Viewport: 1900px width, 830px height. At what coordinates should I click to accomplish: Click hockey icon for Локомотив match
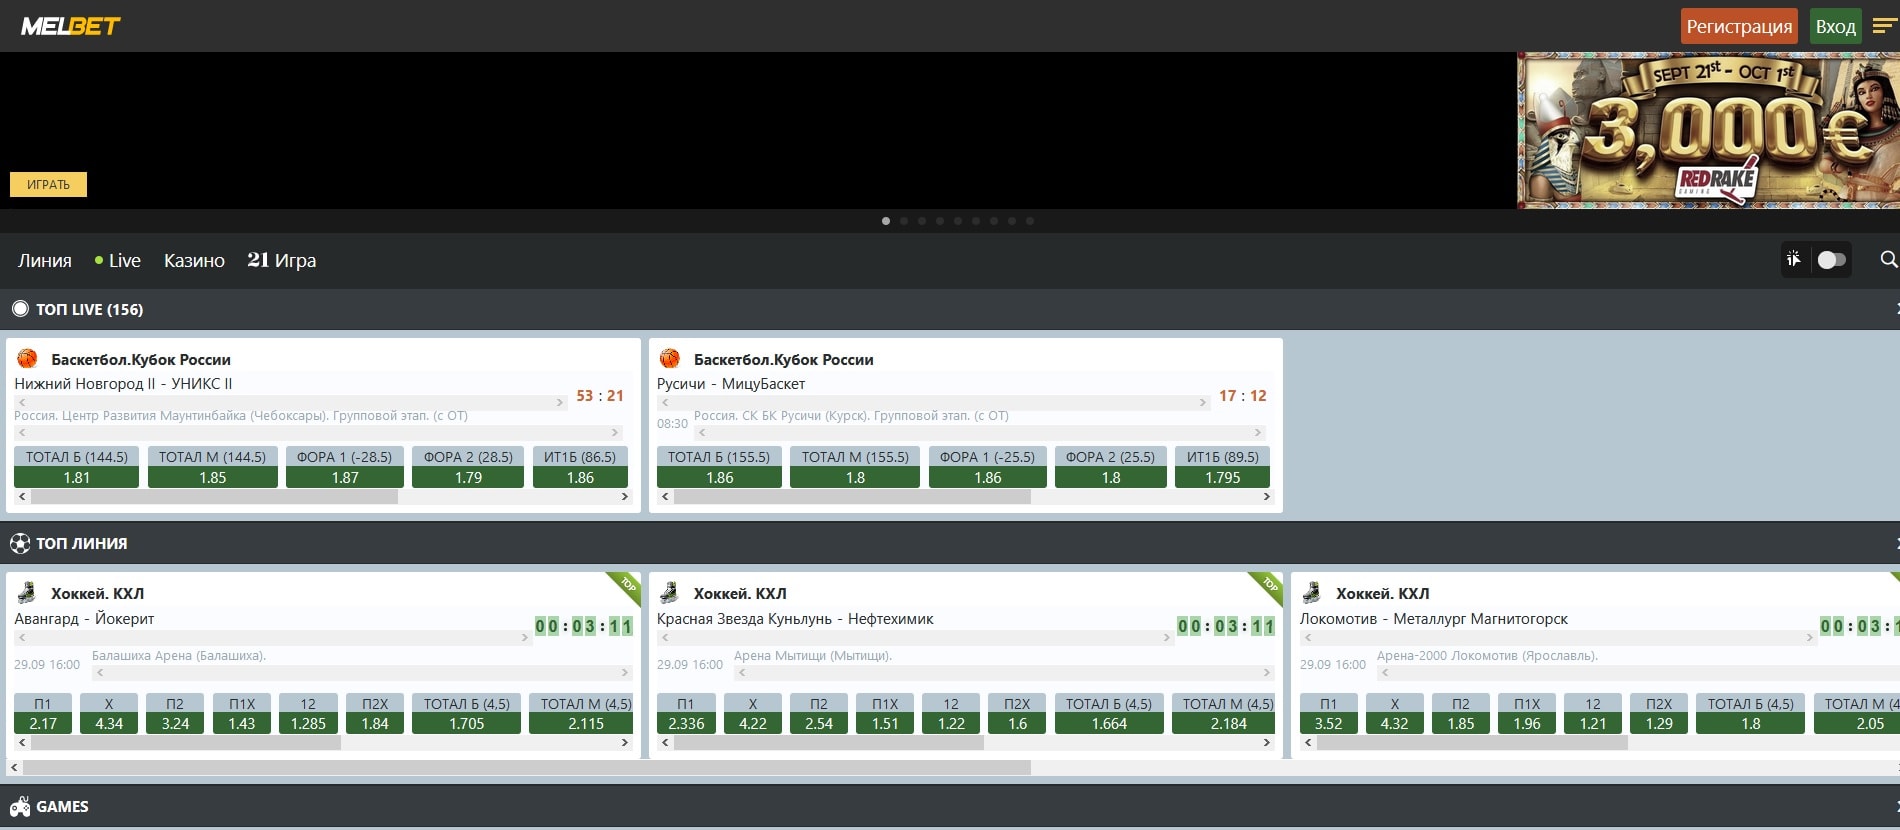pos(1312,593)
